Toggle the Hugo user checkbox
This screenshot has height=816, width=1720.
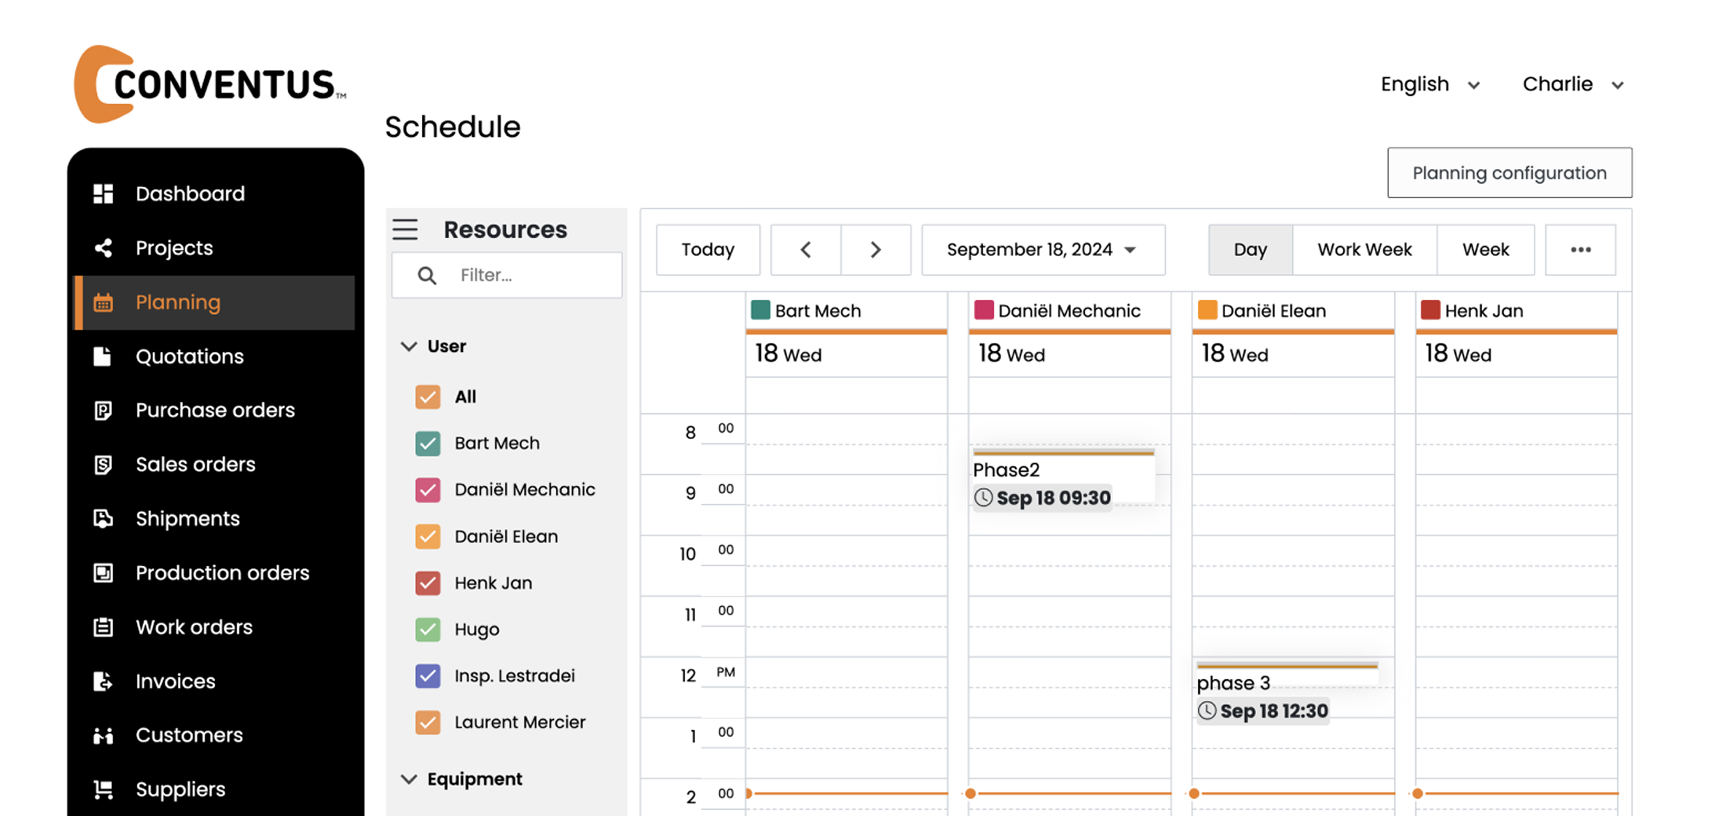click(x=428, y=629)
